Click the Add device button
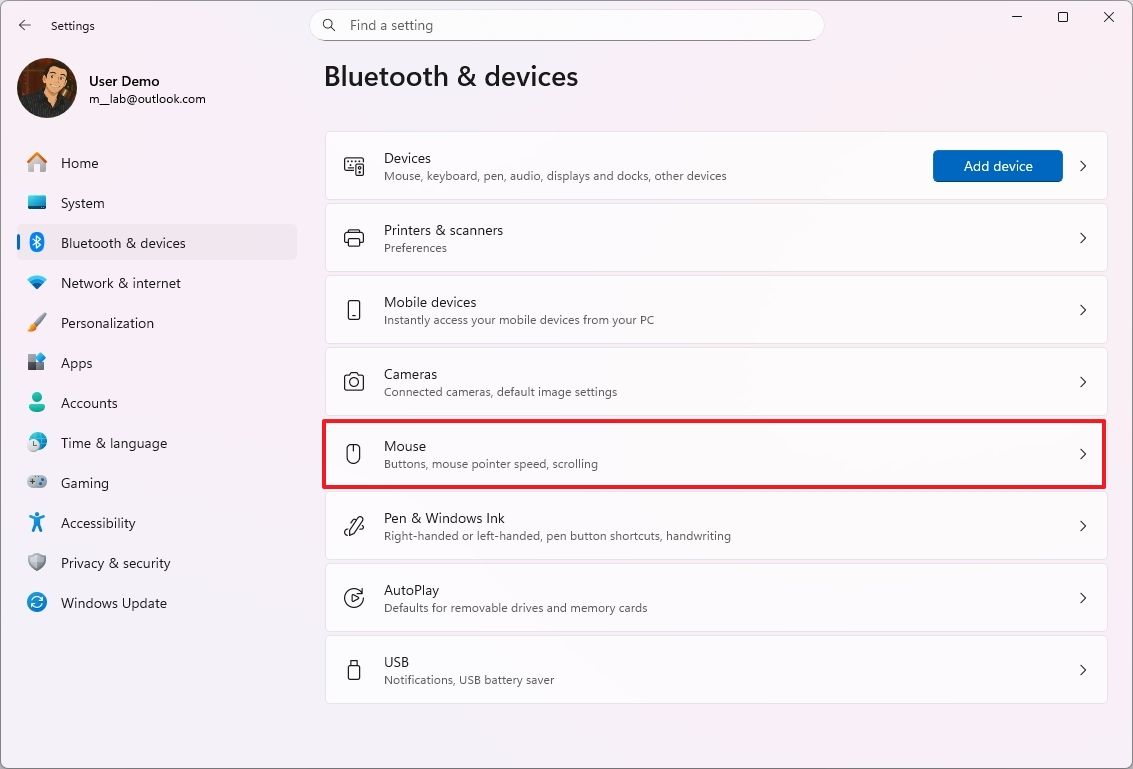Screen dimensions: 1133x769 click(997, 166)
